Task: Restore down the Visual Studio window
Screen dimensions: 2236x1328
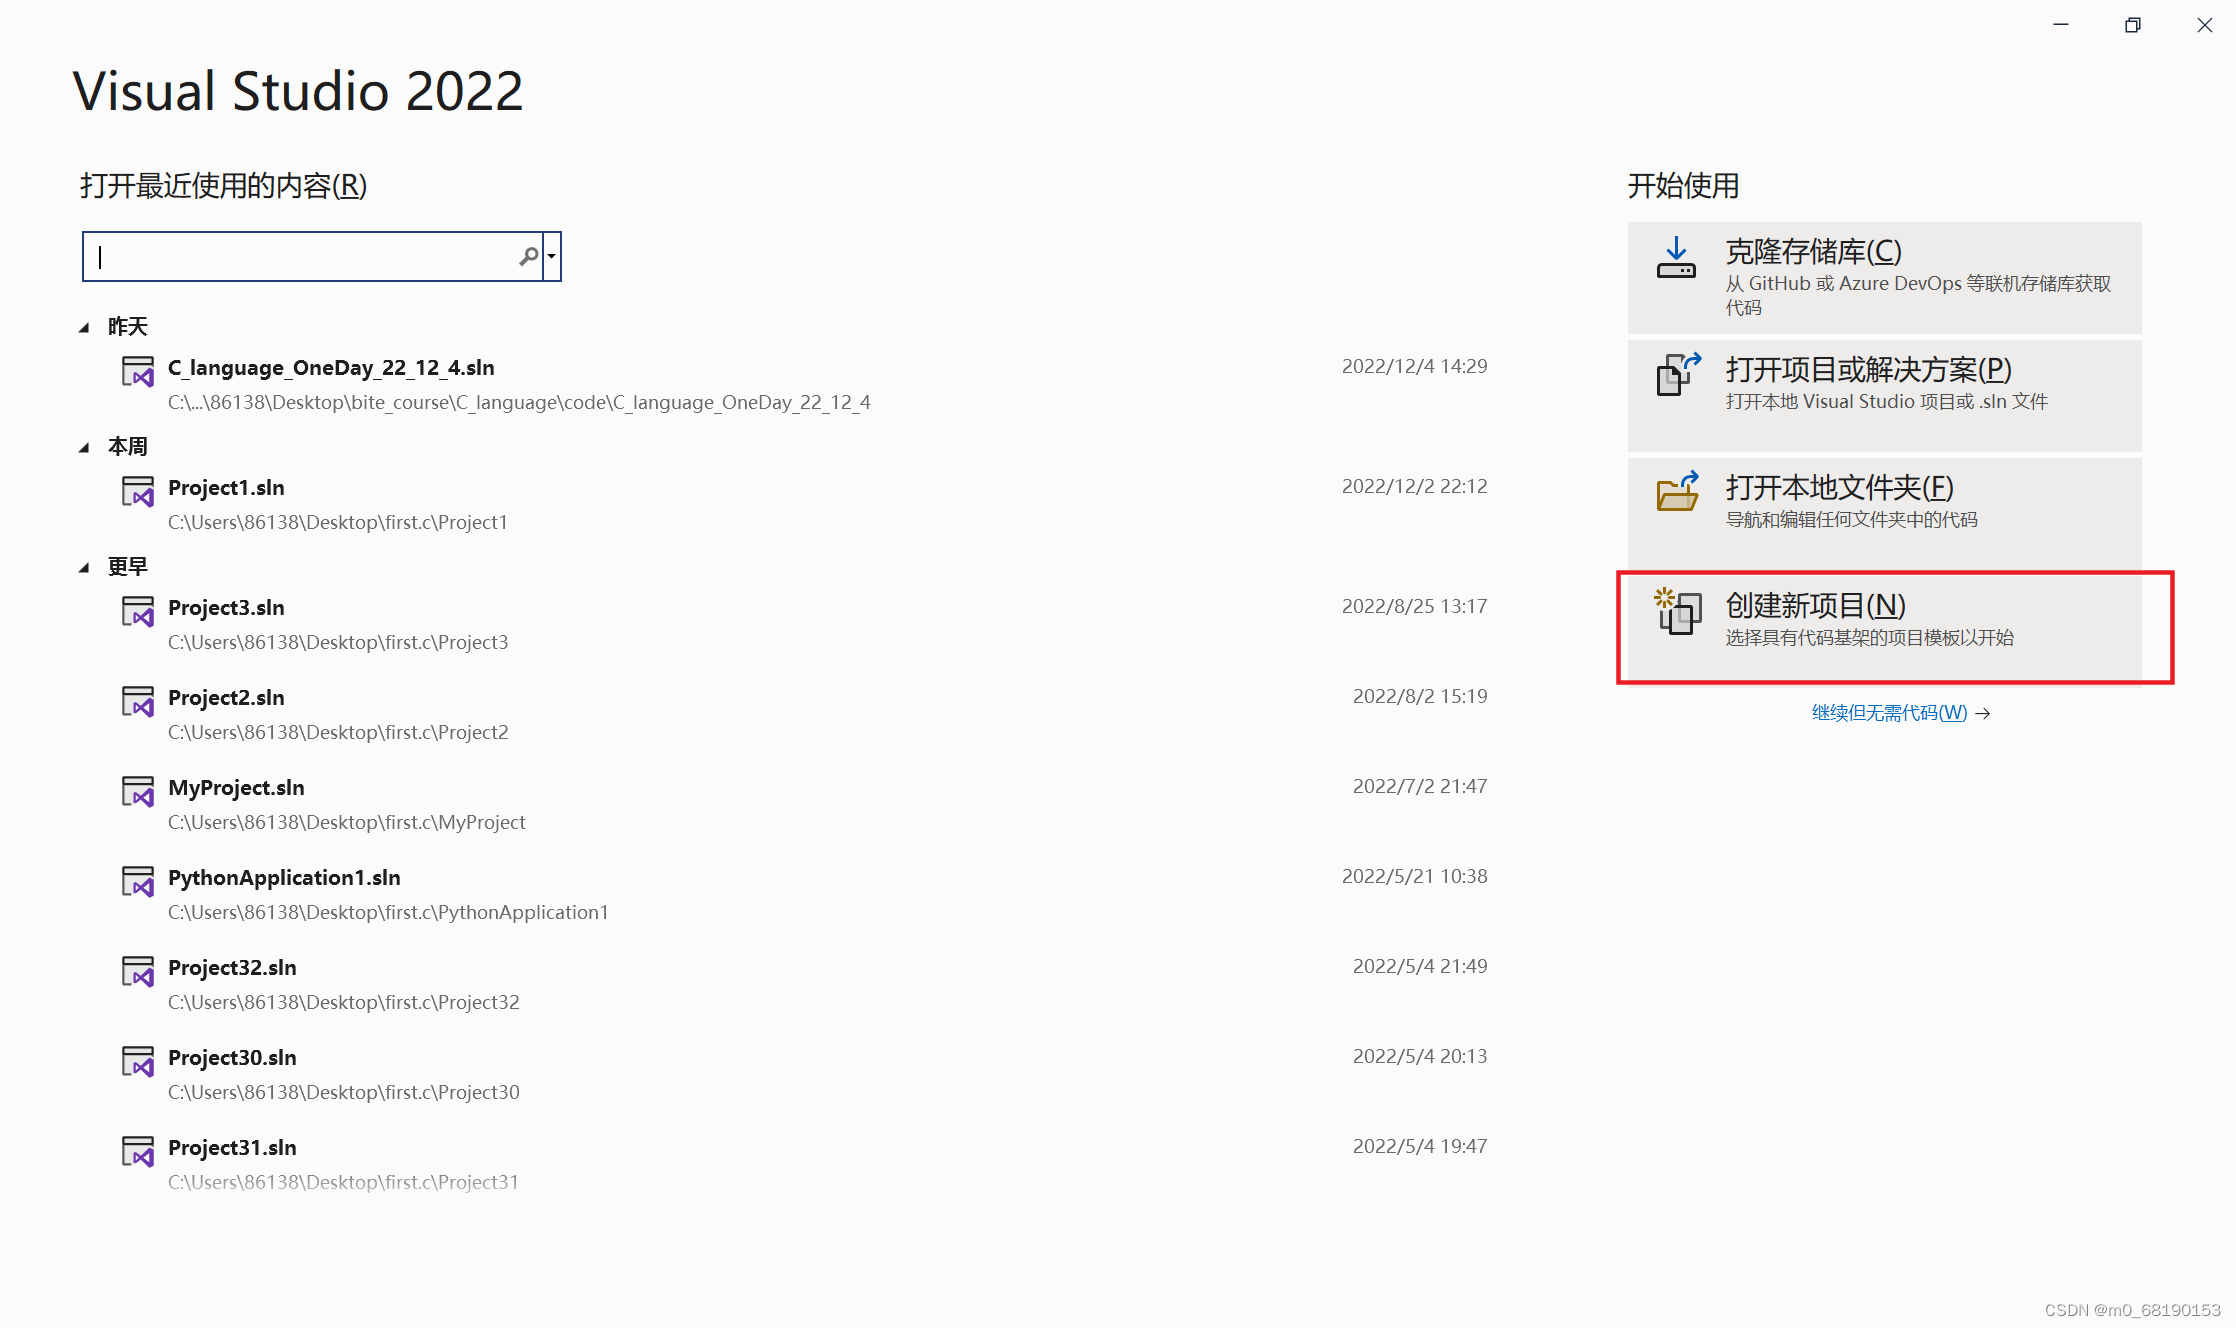Action: pyautogui.click(x=2133, y=25)
